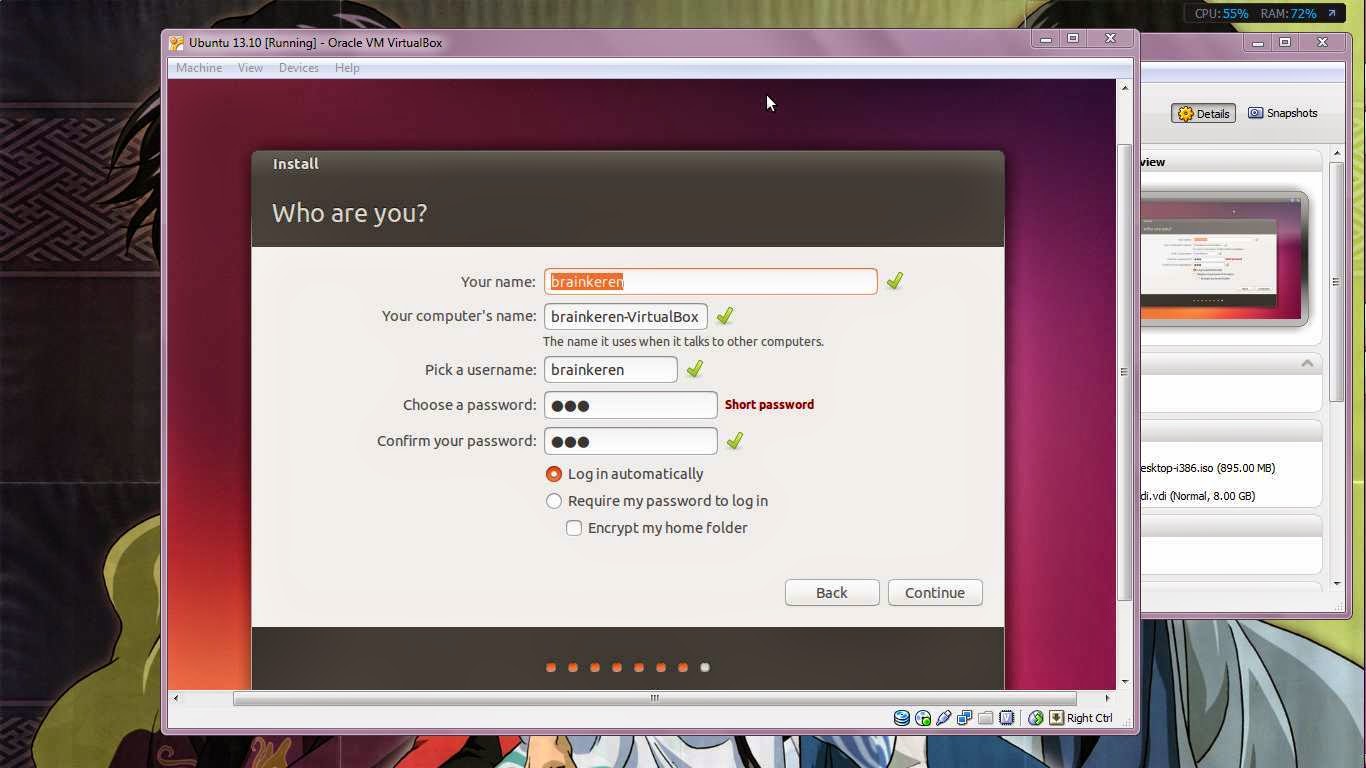Click the gear icon on the Details button
The width and height of the screenshot is (1366, 768).
(x=1186, y=114)
